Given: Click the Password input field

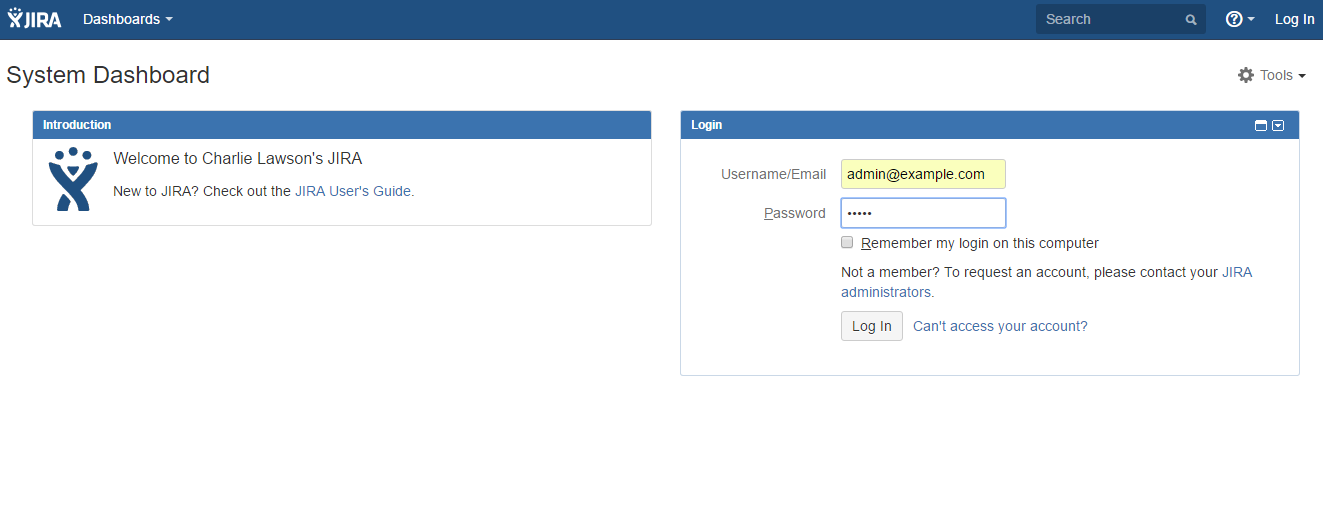Looking at the screenshot, I should tap(923, 213).
